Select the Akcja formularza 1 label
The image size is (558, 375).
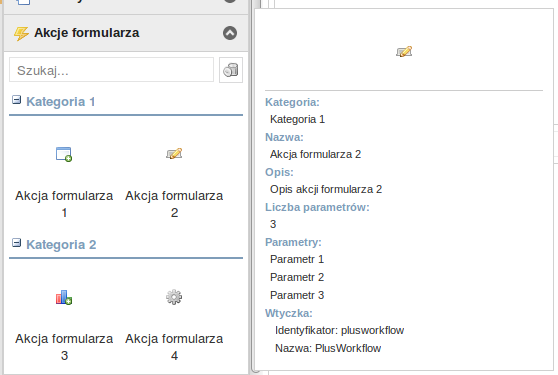(64, 204)
